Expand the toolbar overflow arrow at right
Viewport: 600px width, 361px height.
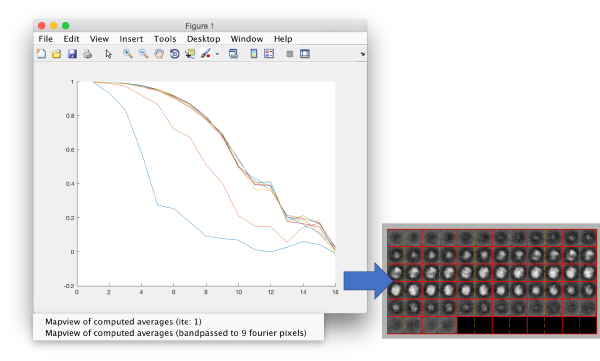362,54
